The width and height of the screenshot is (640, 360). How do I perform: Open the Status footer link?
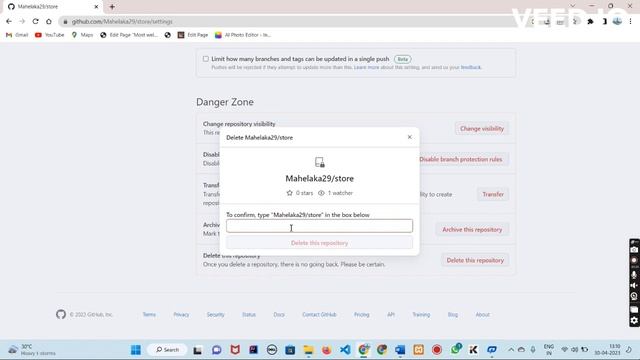249,315
